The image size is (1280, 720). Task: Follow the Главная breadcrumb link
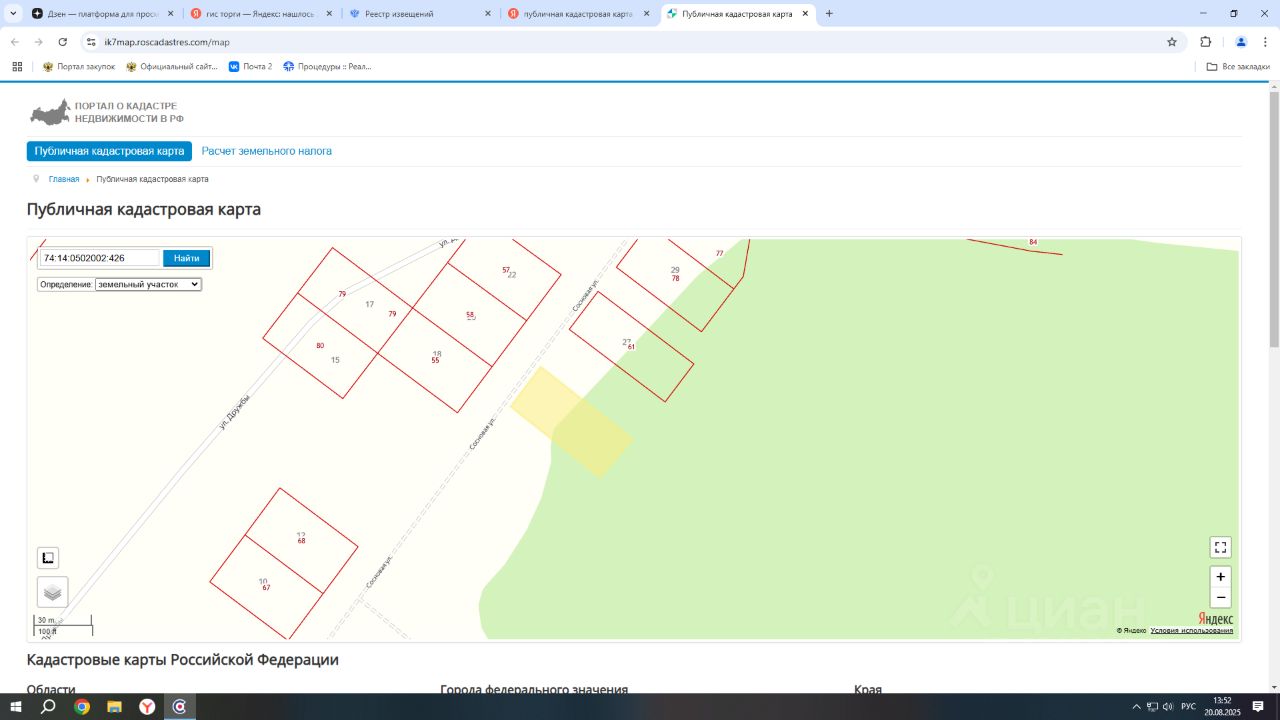[64, 179]
